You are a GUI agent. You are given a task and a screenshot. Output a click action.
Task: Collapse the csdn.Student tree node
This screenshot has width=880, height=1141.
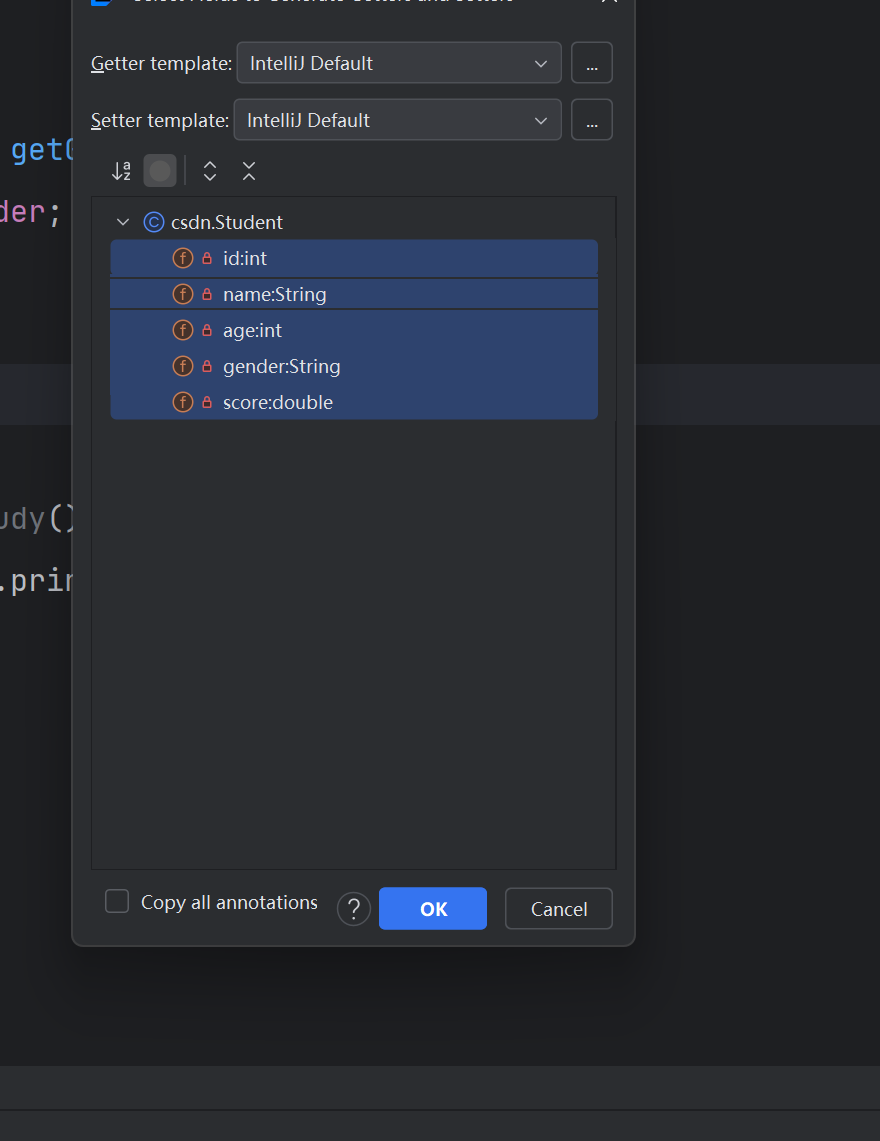pos(123,222)
